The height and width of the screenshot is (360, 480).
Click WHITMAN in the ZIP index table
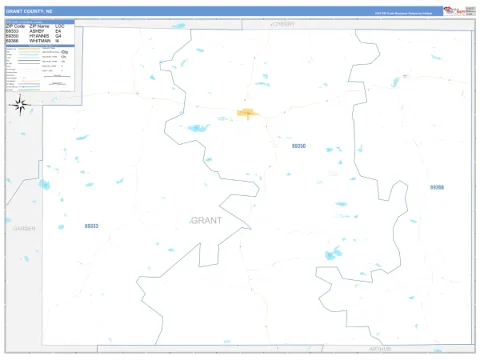40,41
